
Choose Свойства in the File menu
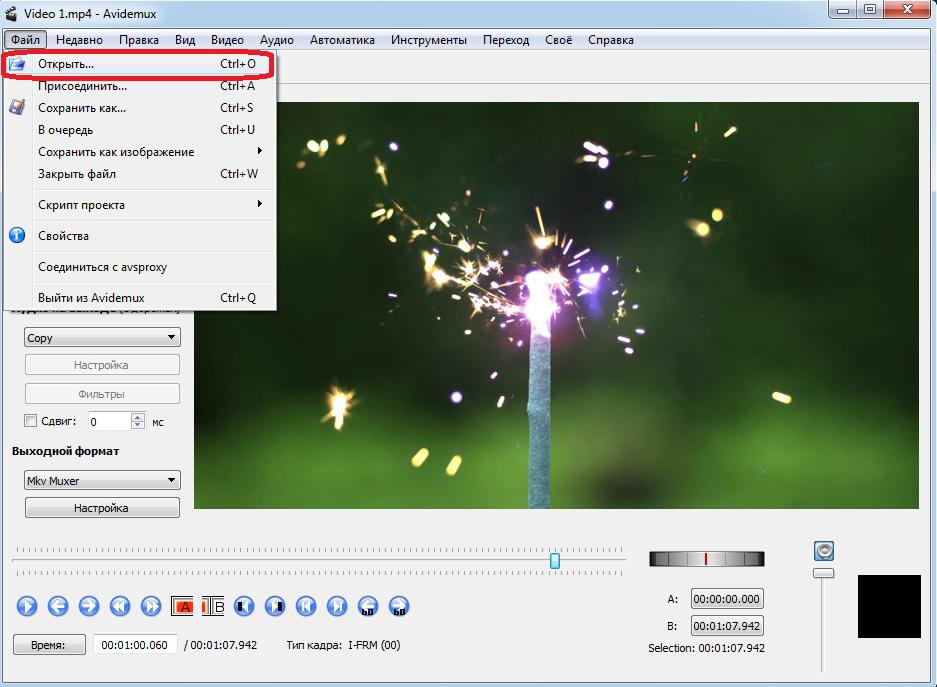tap(63, 236)
